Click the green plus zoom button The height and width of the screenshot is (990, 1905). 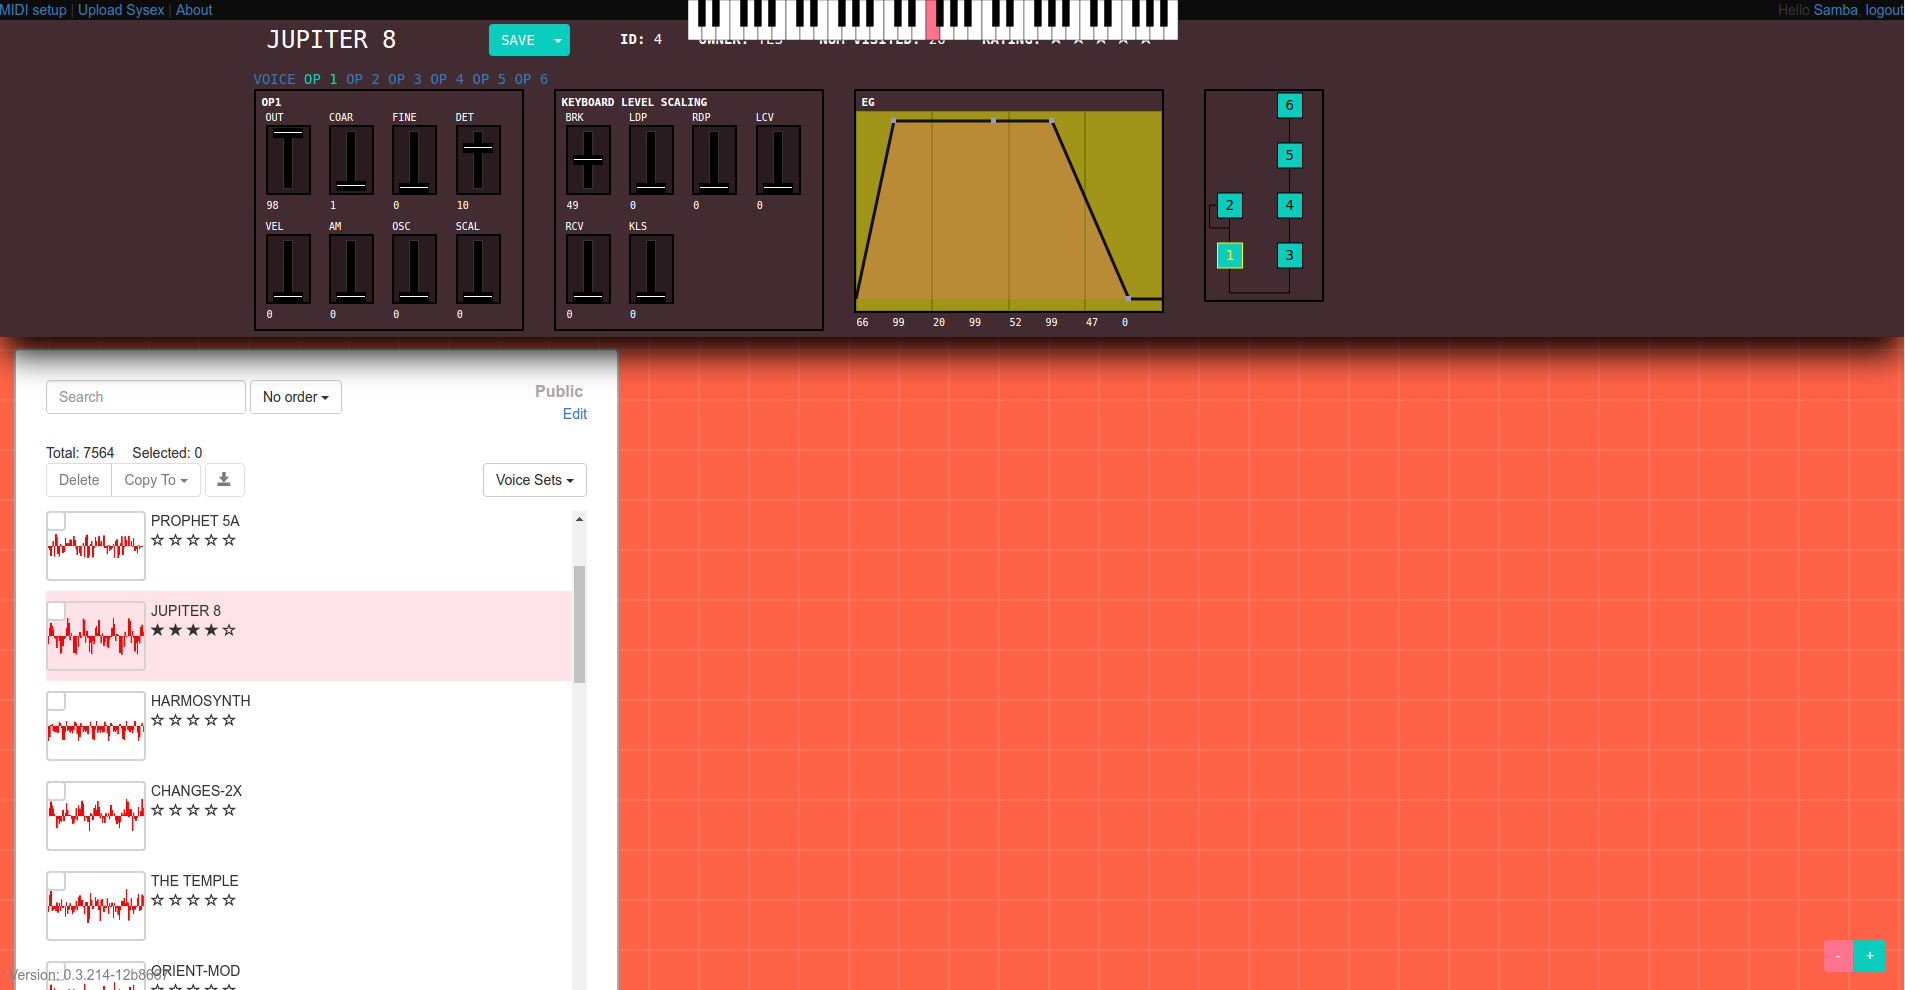1869,955
